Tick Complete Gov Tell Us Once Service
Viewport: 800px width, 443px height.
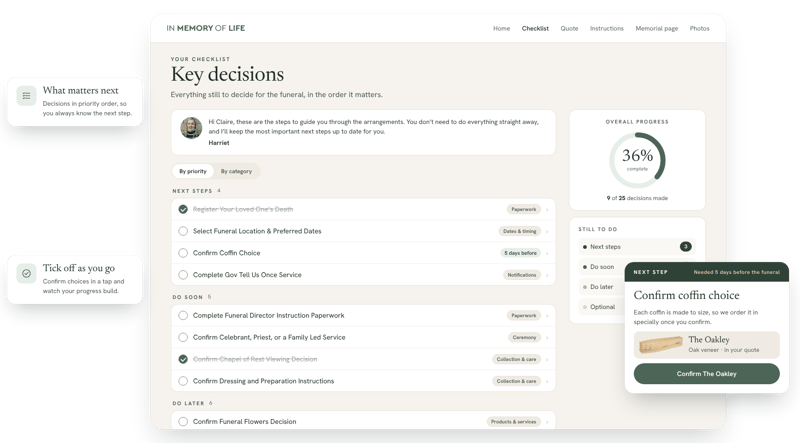pyautogui.click(x=183, y=275)
